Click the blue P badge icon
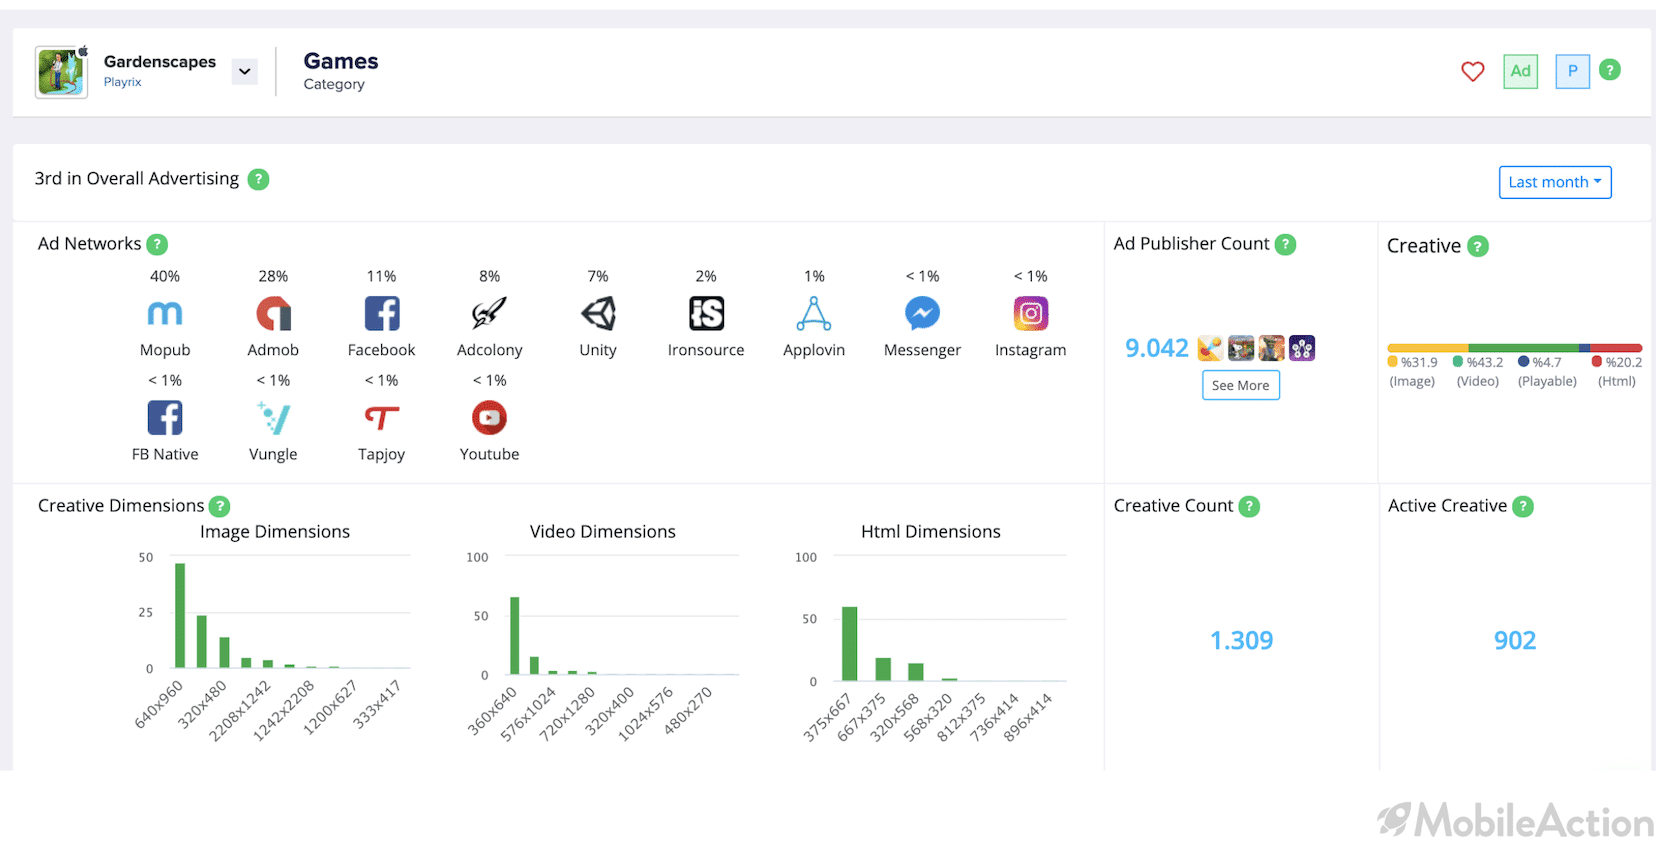Image resolution: width=1656 pixels, height=862 pixels. pyautogui.click(x=1572, y=71)
